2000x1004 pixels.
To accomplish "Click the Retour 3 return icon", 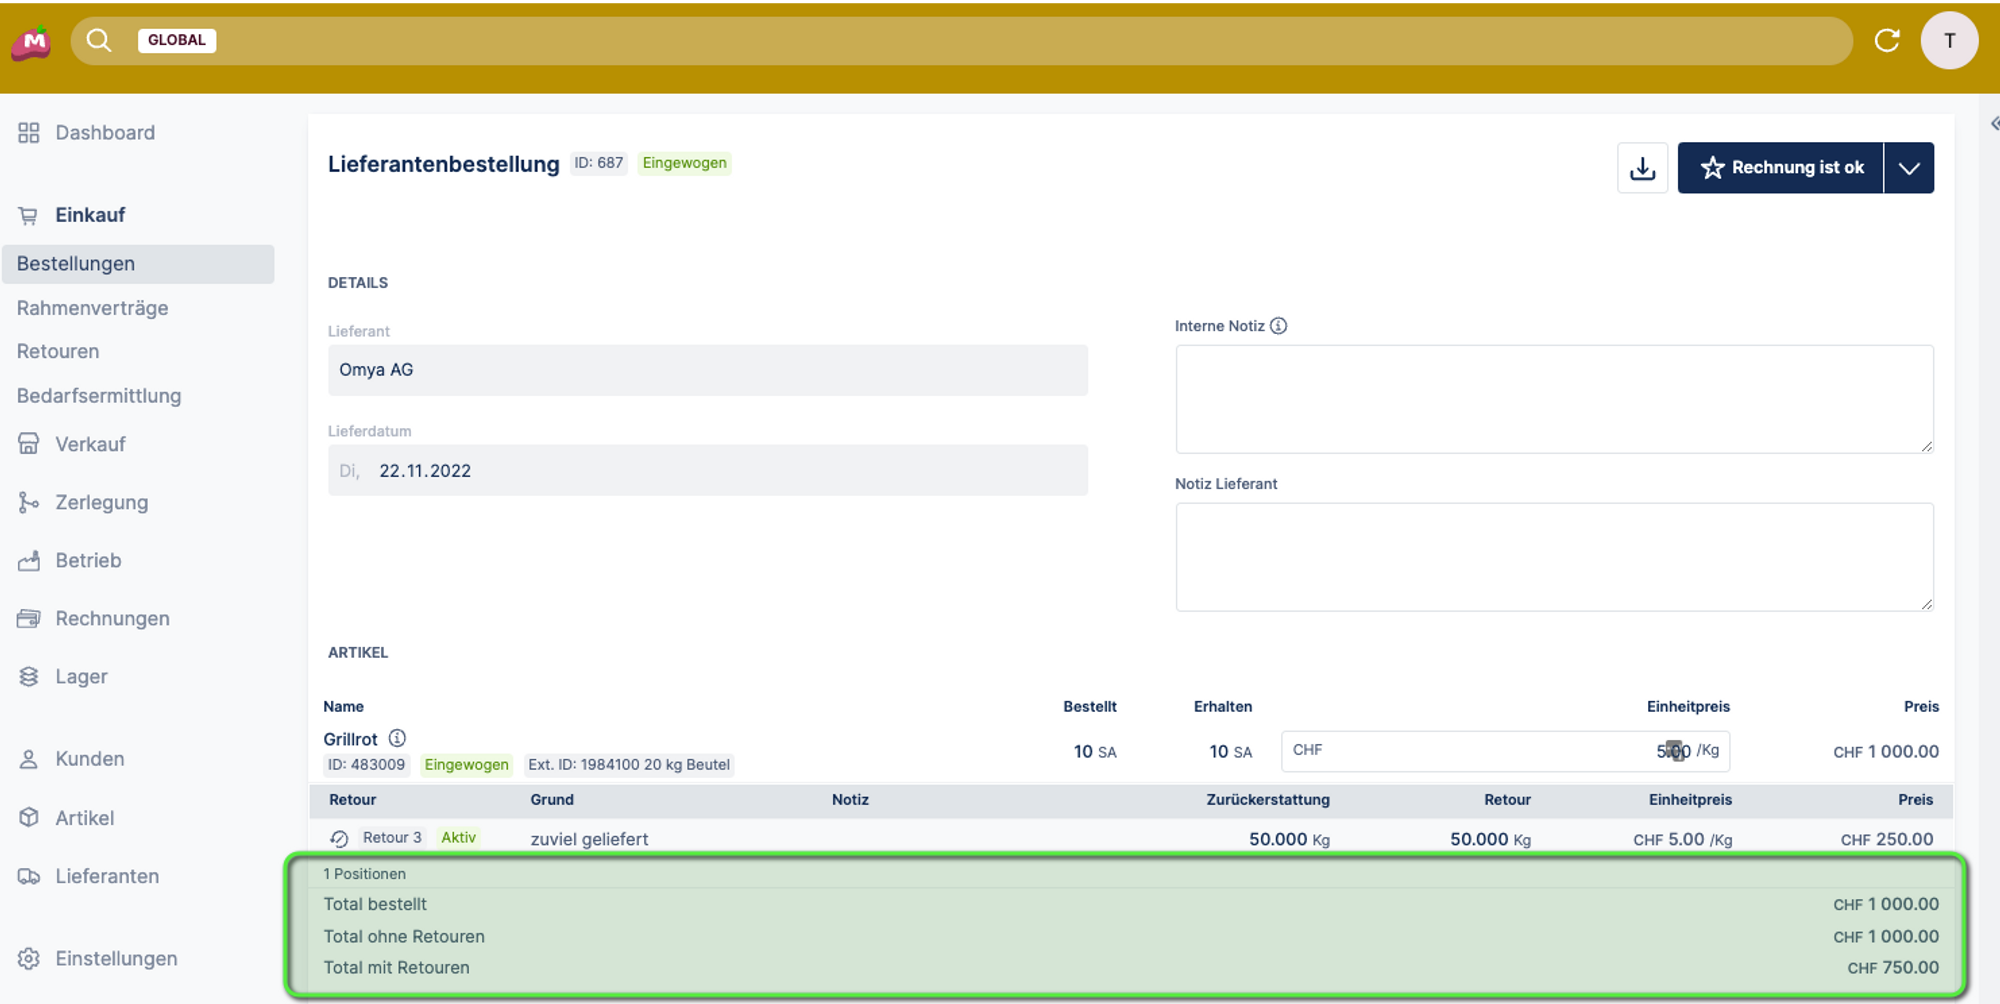I will pyautogui.click(x=339, y=838).
